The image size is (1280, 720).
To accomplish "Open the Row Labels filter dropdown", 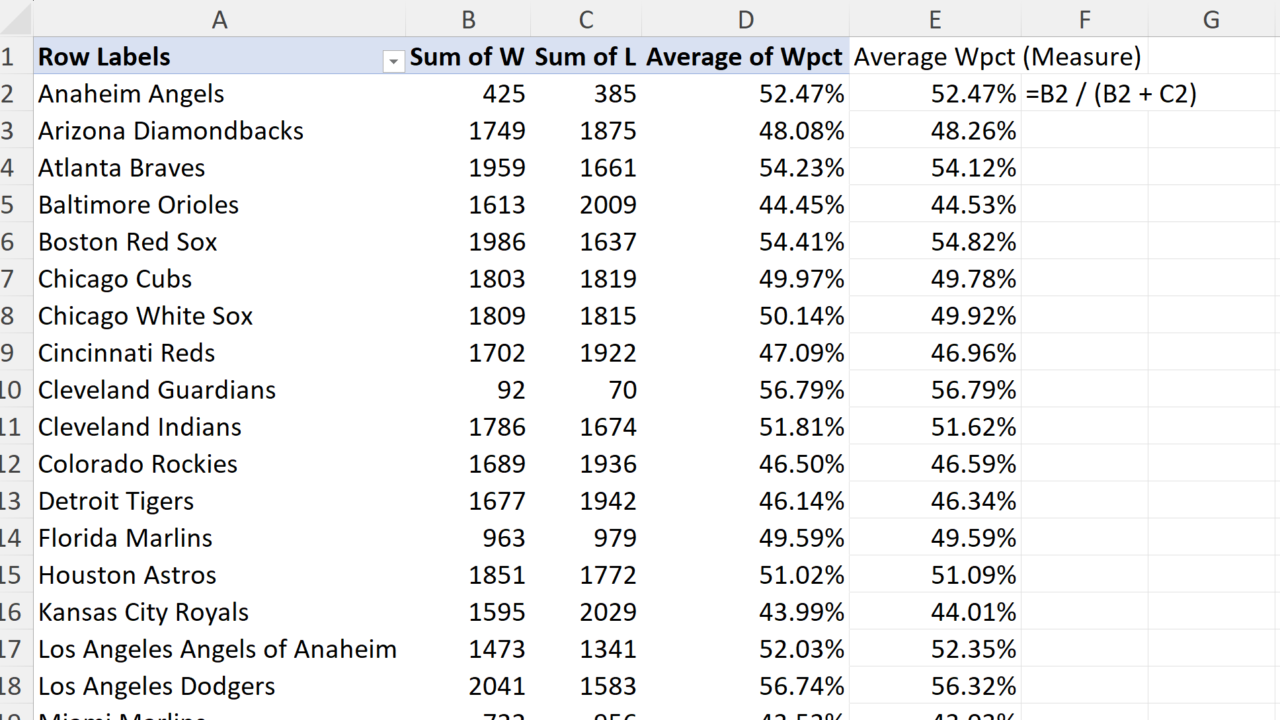I will tap(393, 61).
